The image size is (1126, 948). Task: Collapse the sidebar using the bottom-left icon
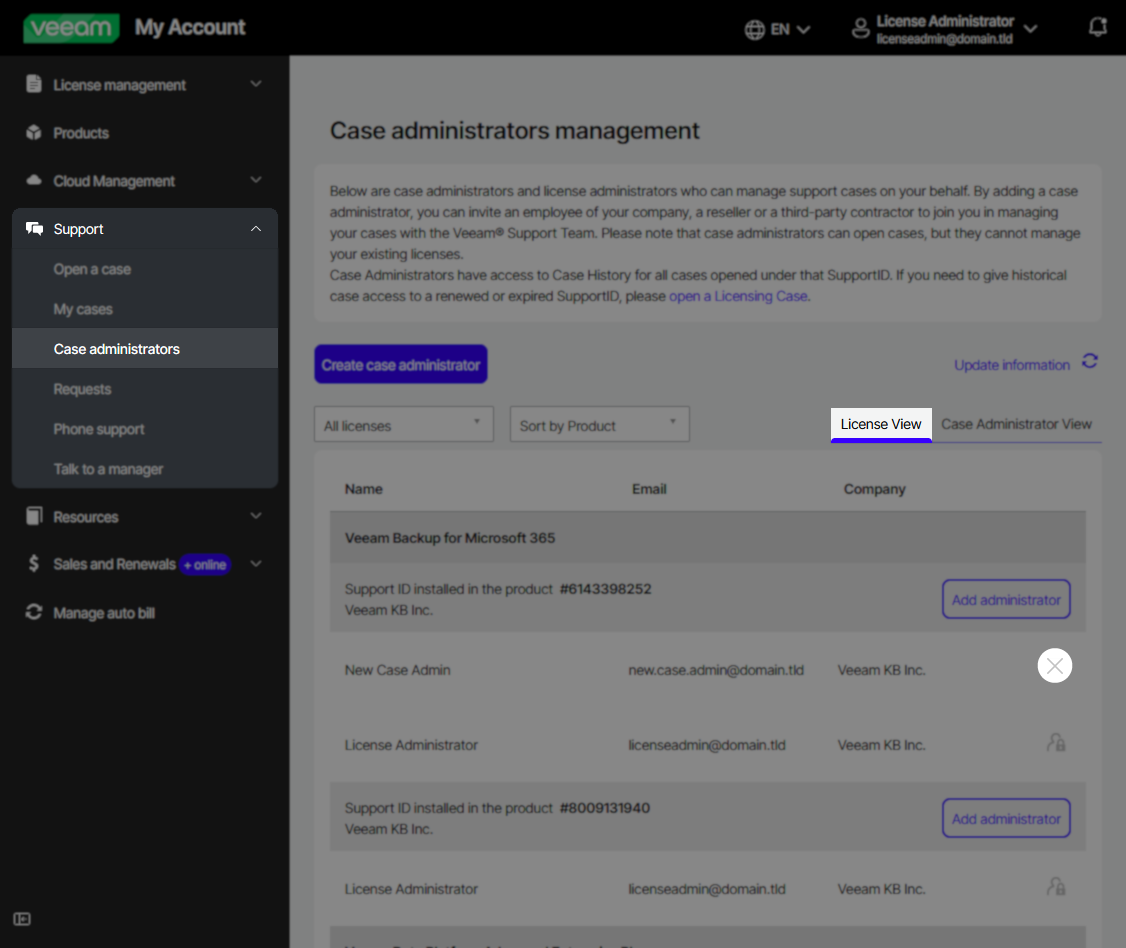21,918
